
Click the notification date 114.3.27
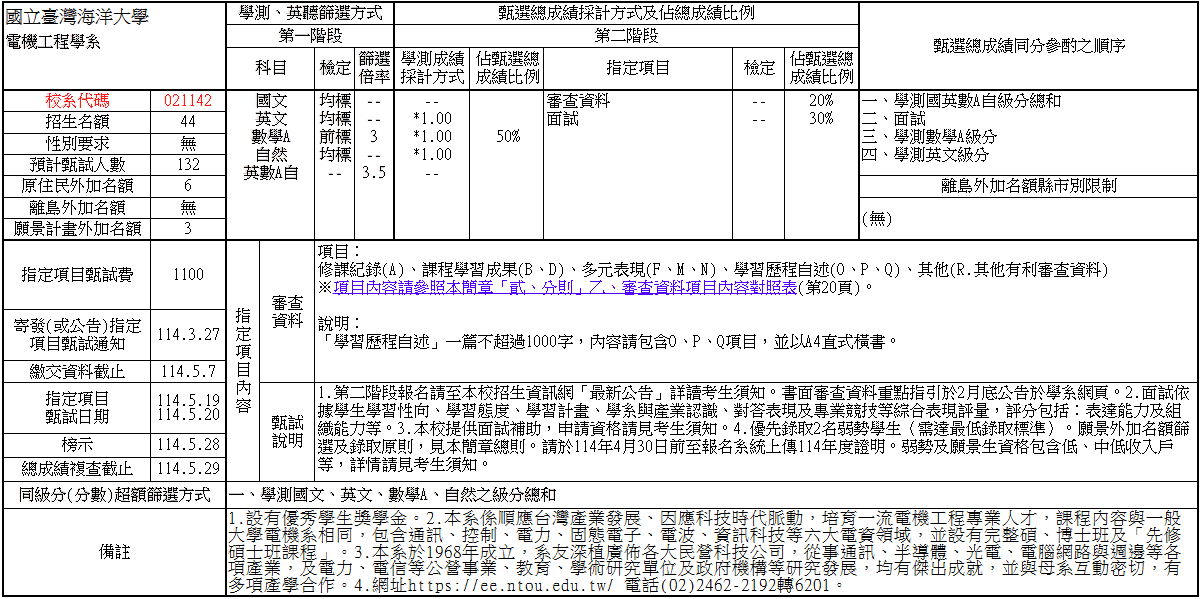pos(188,334)
